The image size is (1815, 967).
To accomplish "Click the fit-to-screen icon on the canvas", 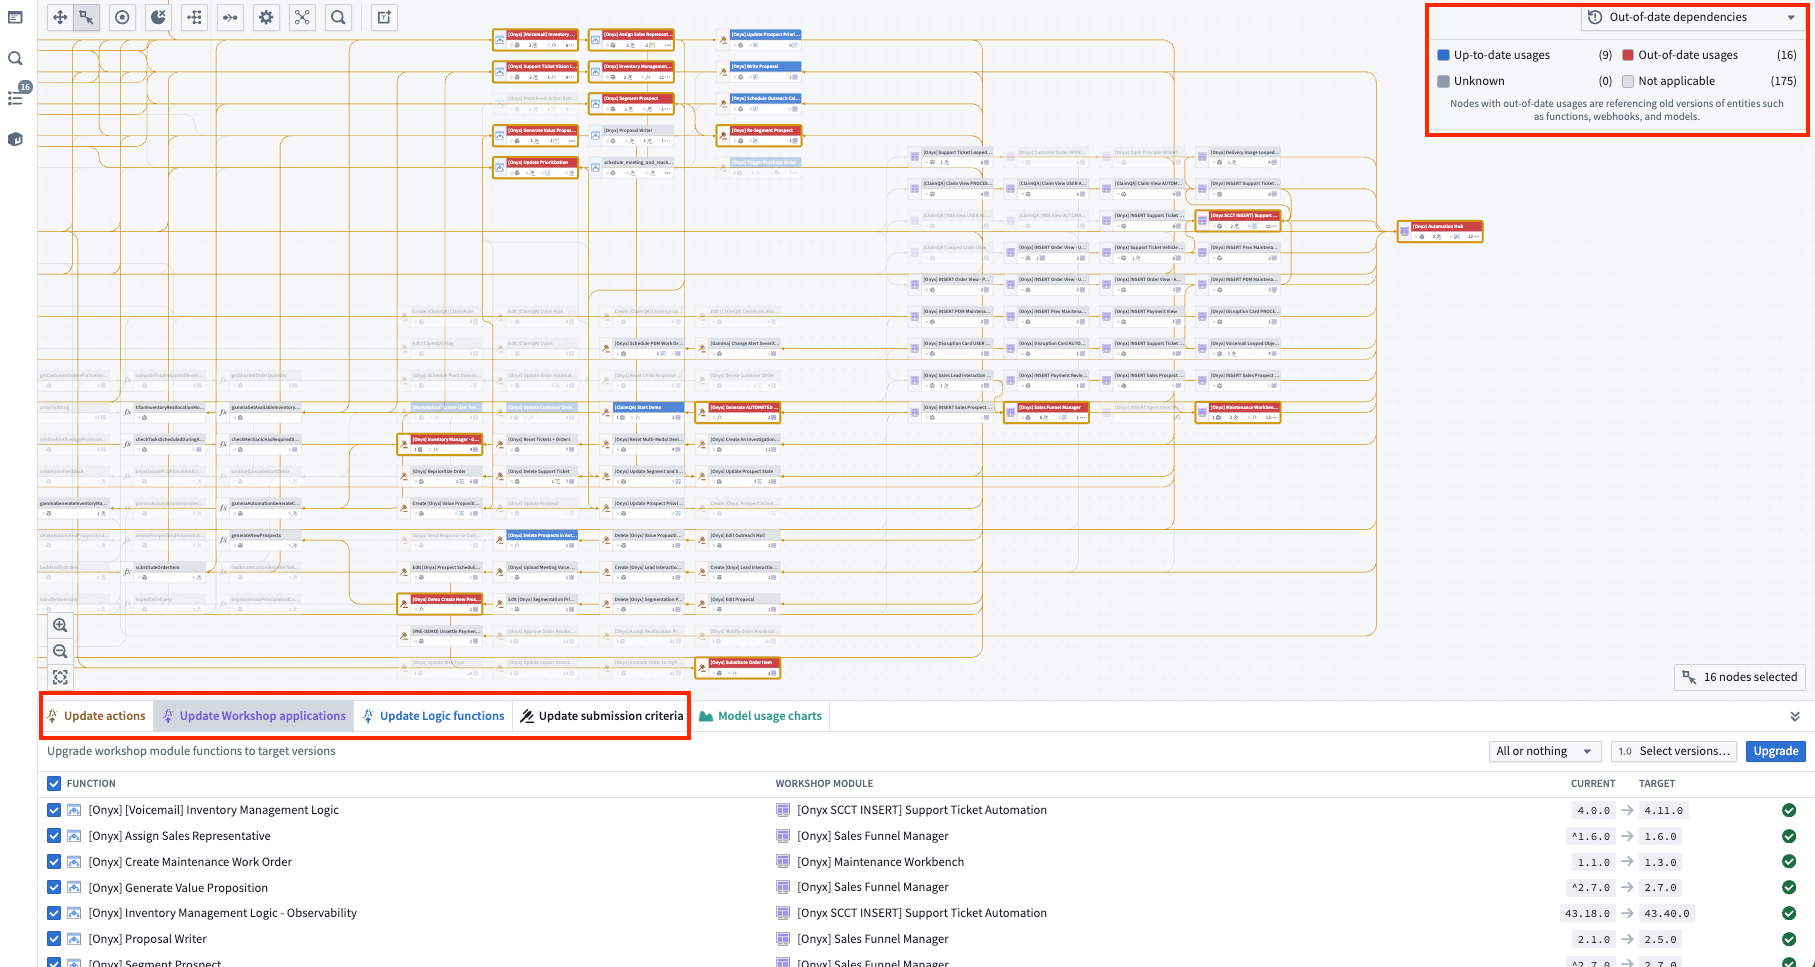I will (60, 677).
